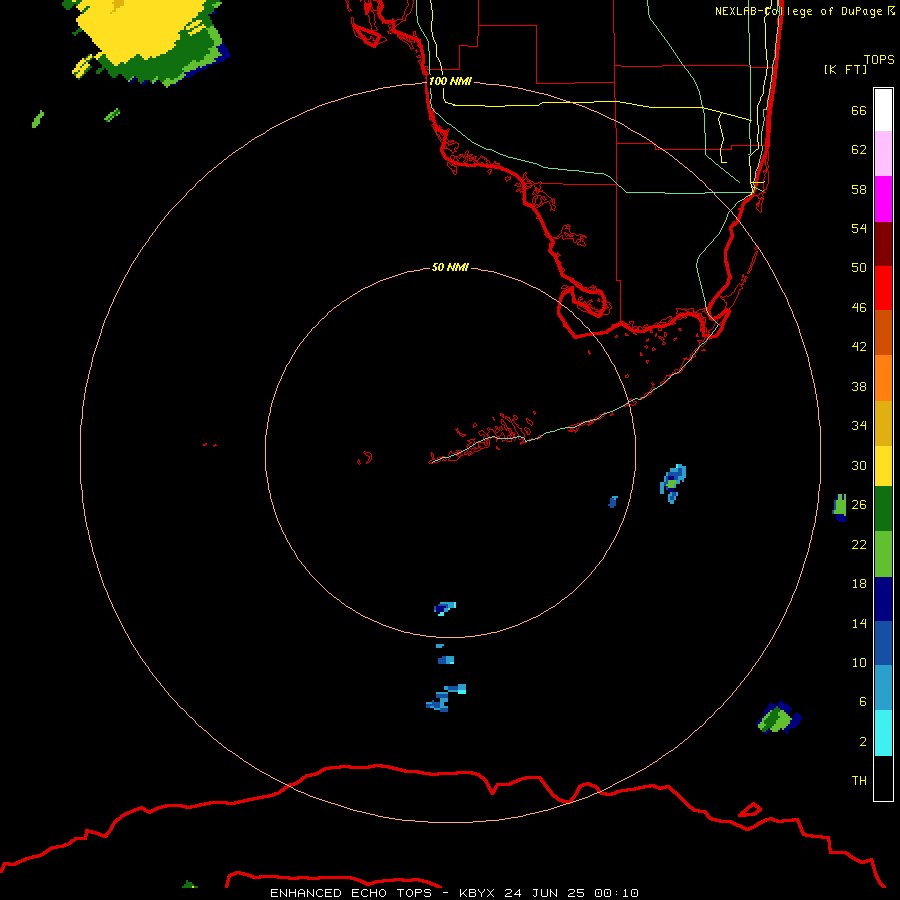Click the '100 NMI' range ring label
The height and width of the screenshot is (900, 900).
coord(450,81)
